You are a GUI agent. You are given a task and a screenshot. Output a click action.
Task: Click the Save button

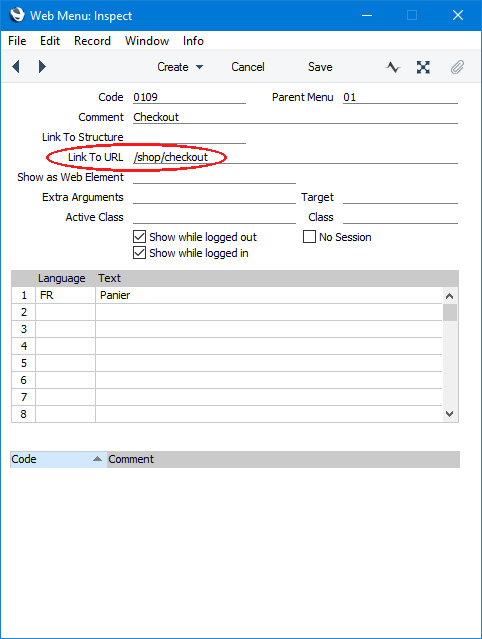[320, 67]
